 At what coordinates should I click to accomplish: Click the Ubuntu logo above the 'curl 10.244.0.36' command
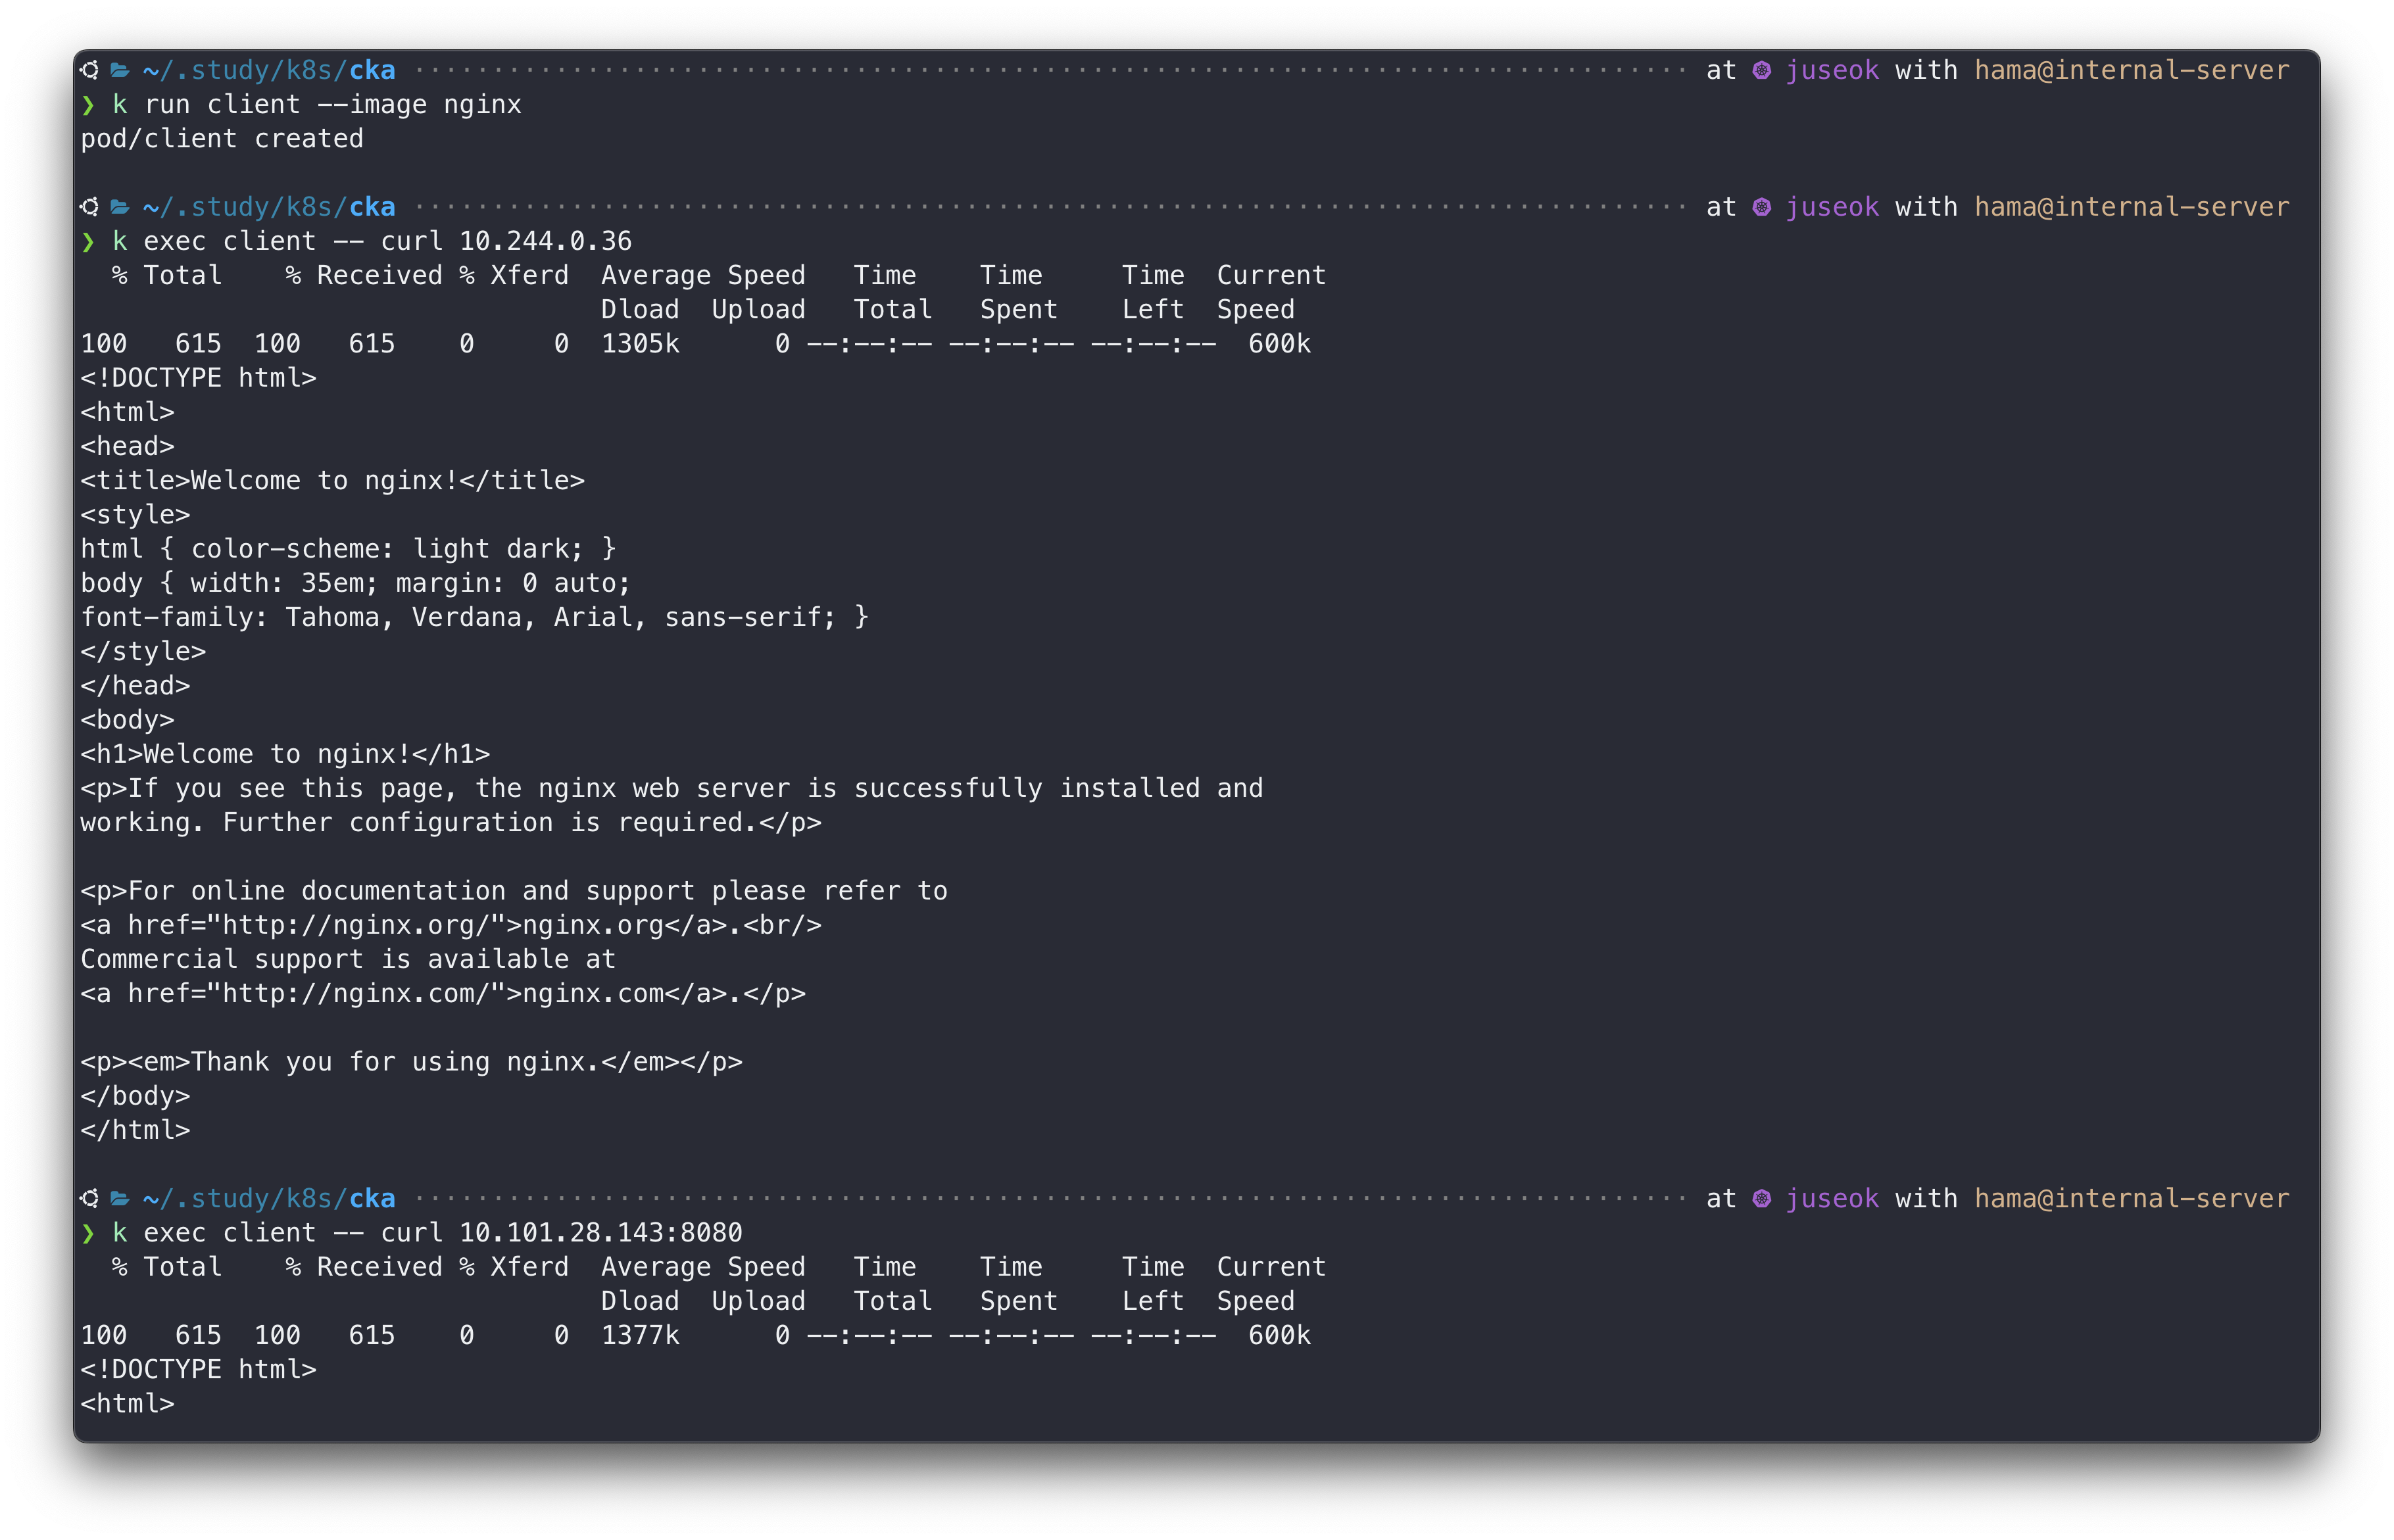[90, 207]
